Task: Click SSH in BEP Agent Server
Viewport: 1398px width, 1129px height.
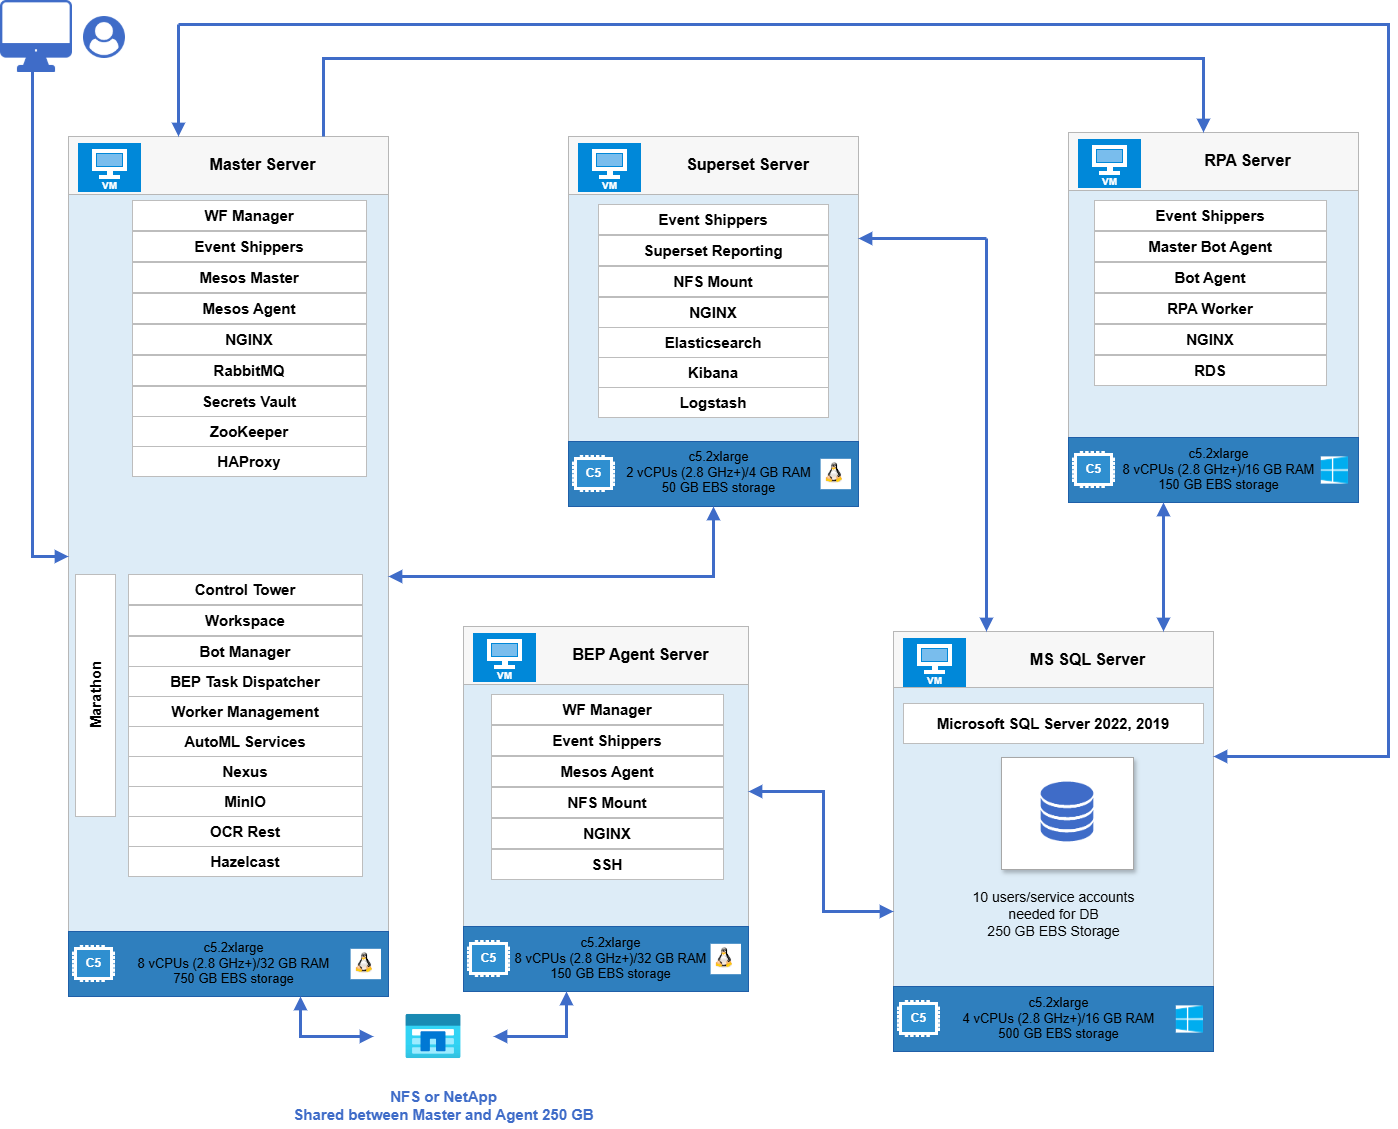Action: 607,865
